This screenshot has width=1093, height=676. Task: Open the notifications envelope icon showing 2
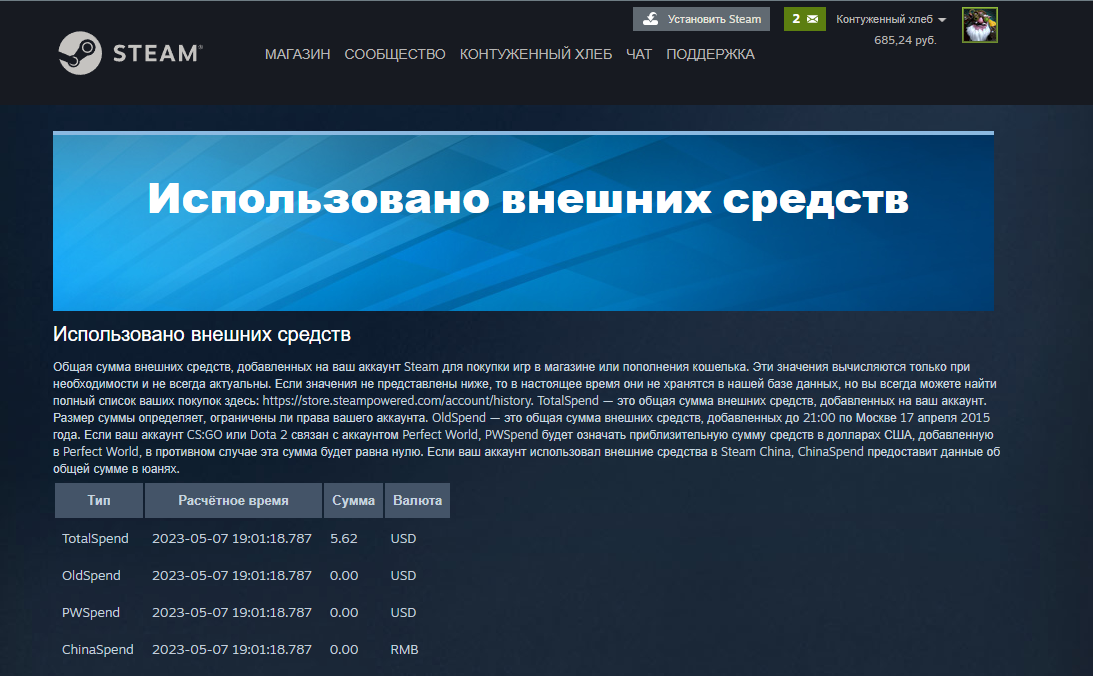804,19
